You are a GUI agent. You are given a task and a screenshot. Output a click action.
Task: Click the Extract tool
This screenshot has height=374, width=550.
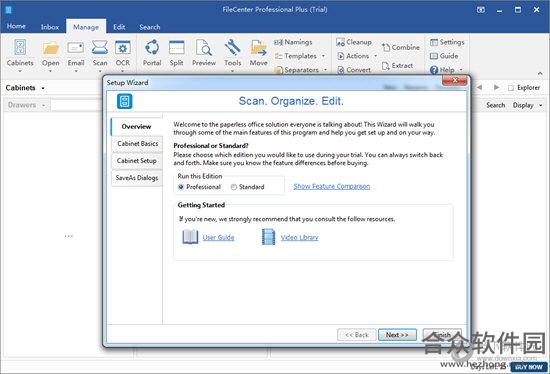pyautogui.click(x=397, y=66)
